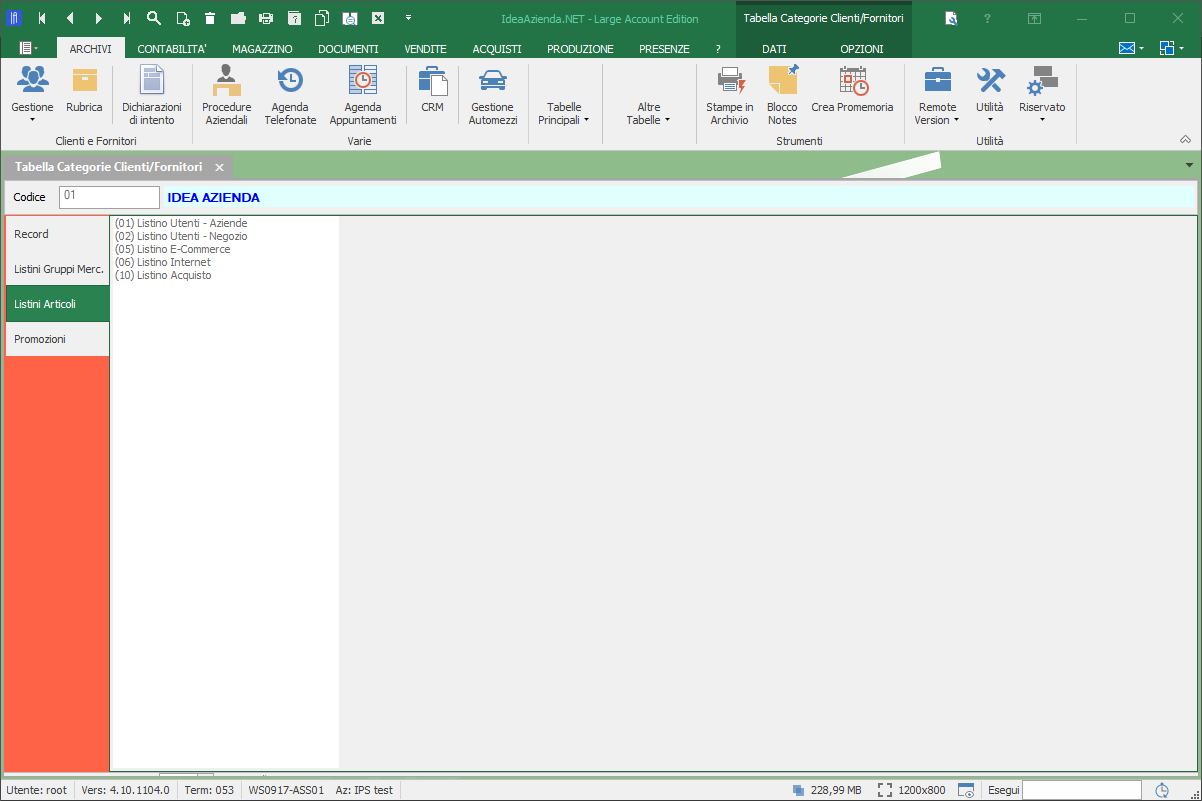Click the Codice input field

point(109,197)
